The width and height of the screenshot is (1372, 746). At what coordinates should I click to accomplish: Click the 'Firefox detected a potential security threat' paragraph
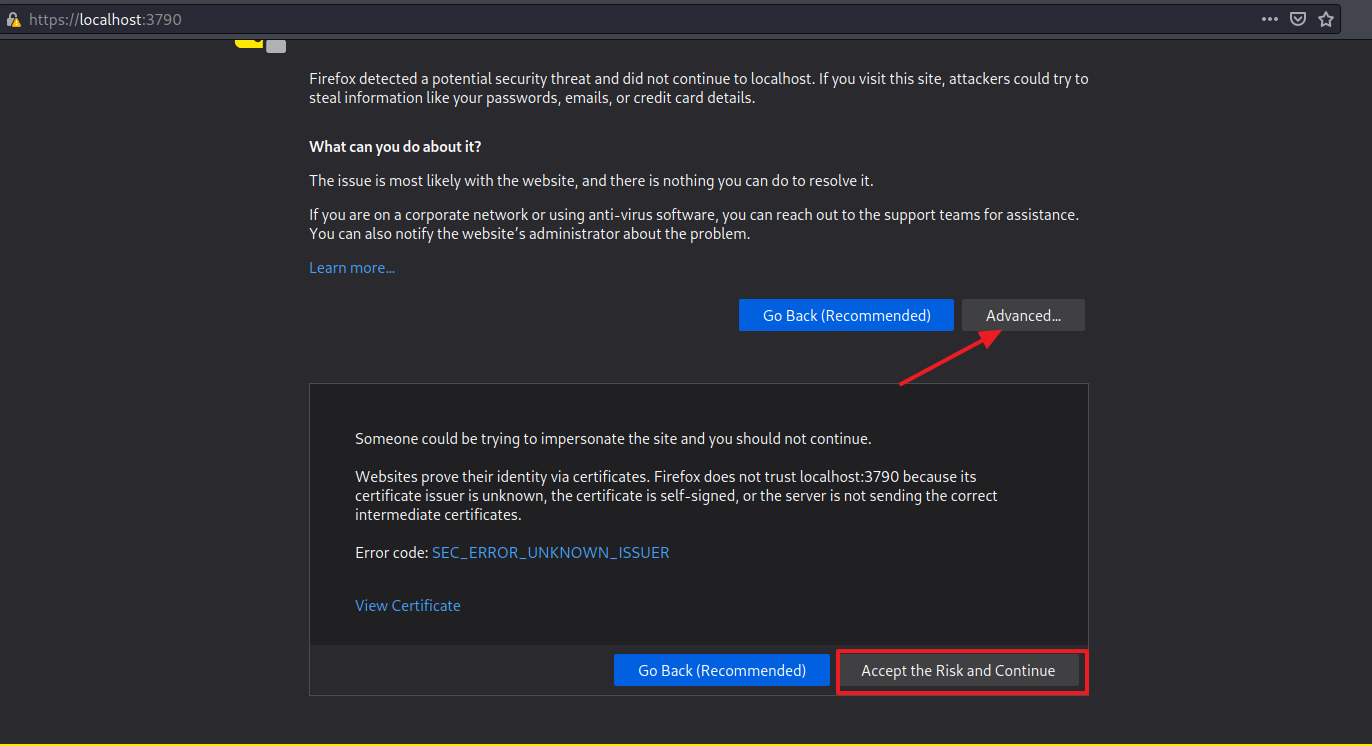coord(699,88)
